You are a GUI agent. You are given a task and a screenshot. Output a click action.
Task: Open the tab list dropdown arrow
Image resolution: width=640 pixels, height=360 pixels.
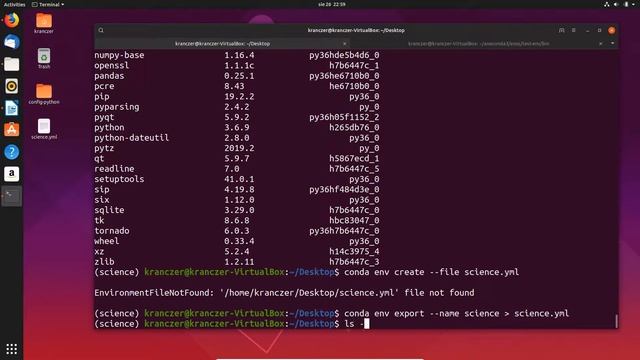(x=613, y=43)
